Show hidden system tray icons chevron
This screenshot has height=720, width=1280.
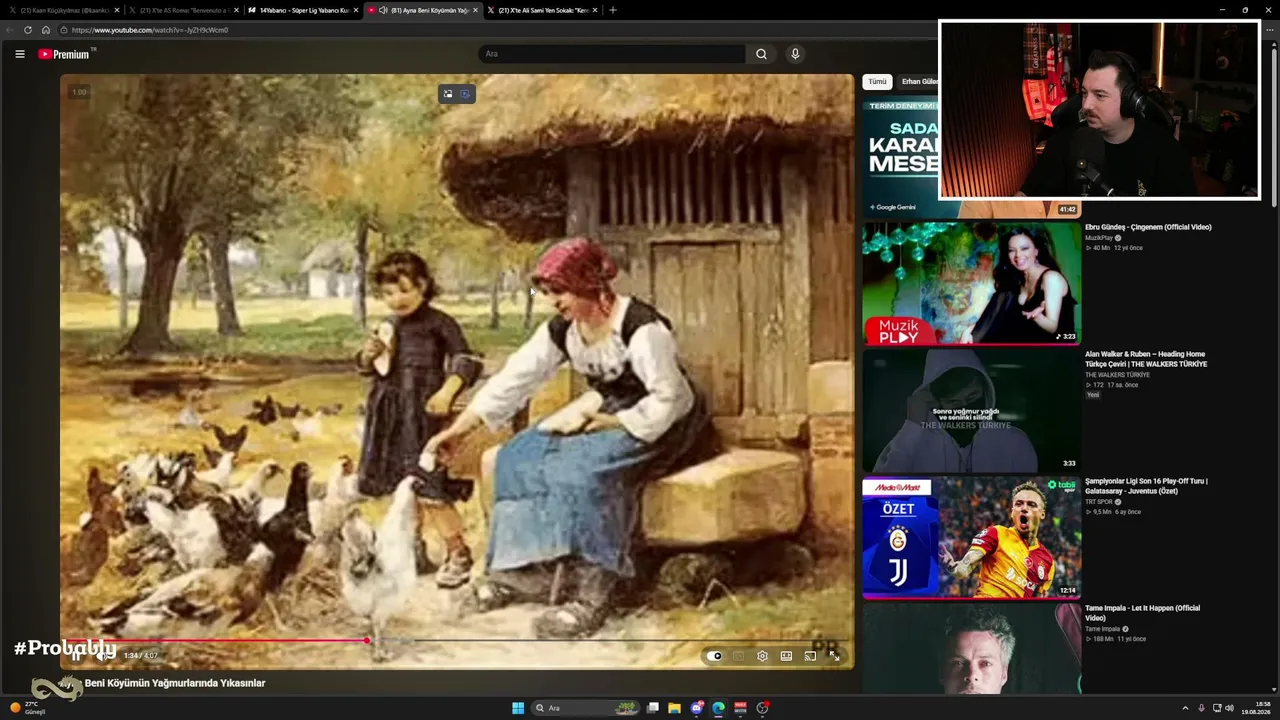coord(1186,708)
